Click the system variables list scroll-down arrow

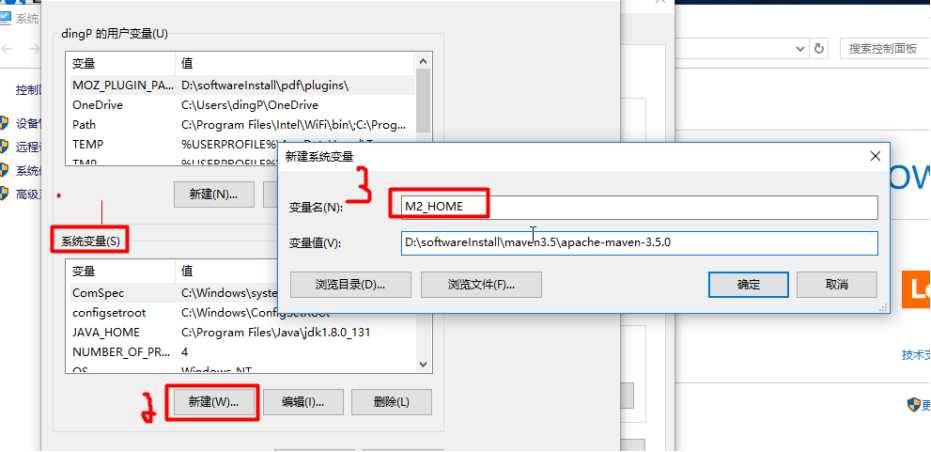pos(423,364)
